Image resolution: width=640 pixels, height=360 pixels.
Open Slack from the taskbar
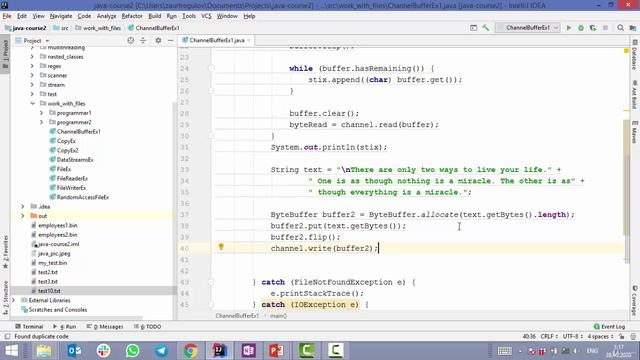point(103,351)
